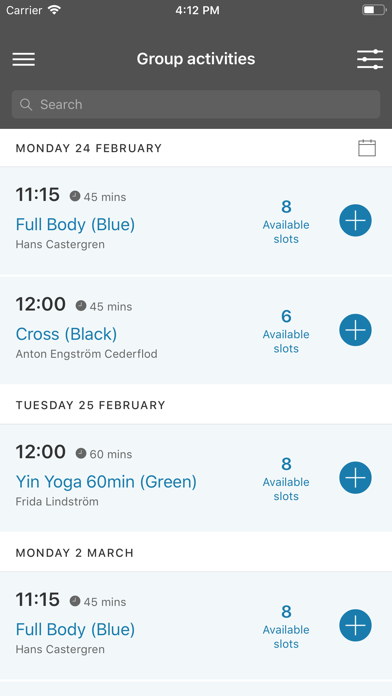
Task: Add the Cross (Black) class booking
Action: 355,330
